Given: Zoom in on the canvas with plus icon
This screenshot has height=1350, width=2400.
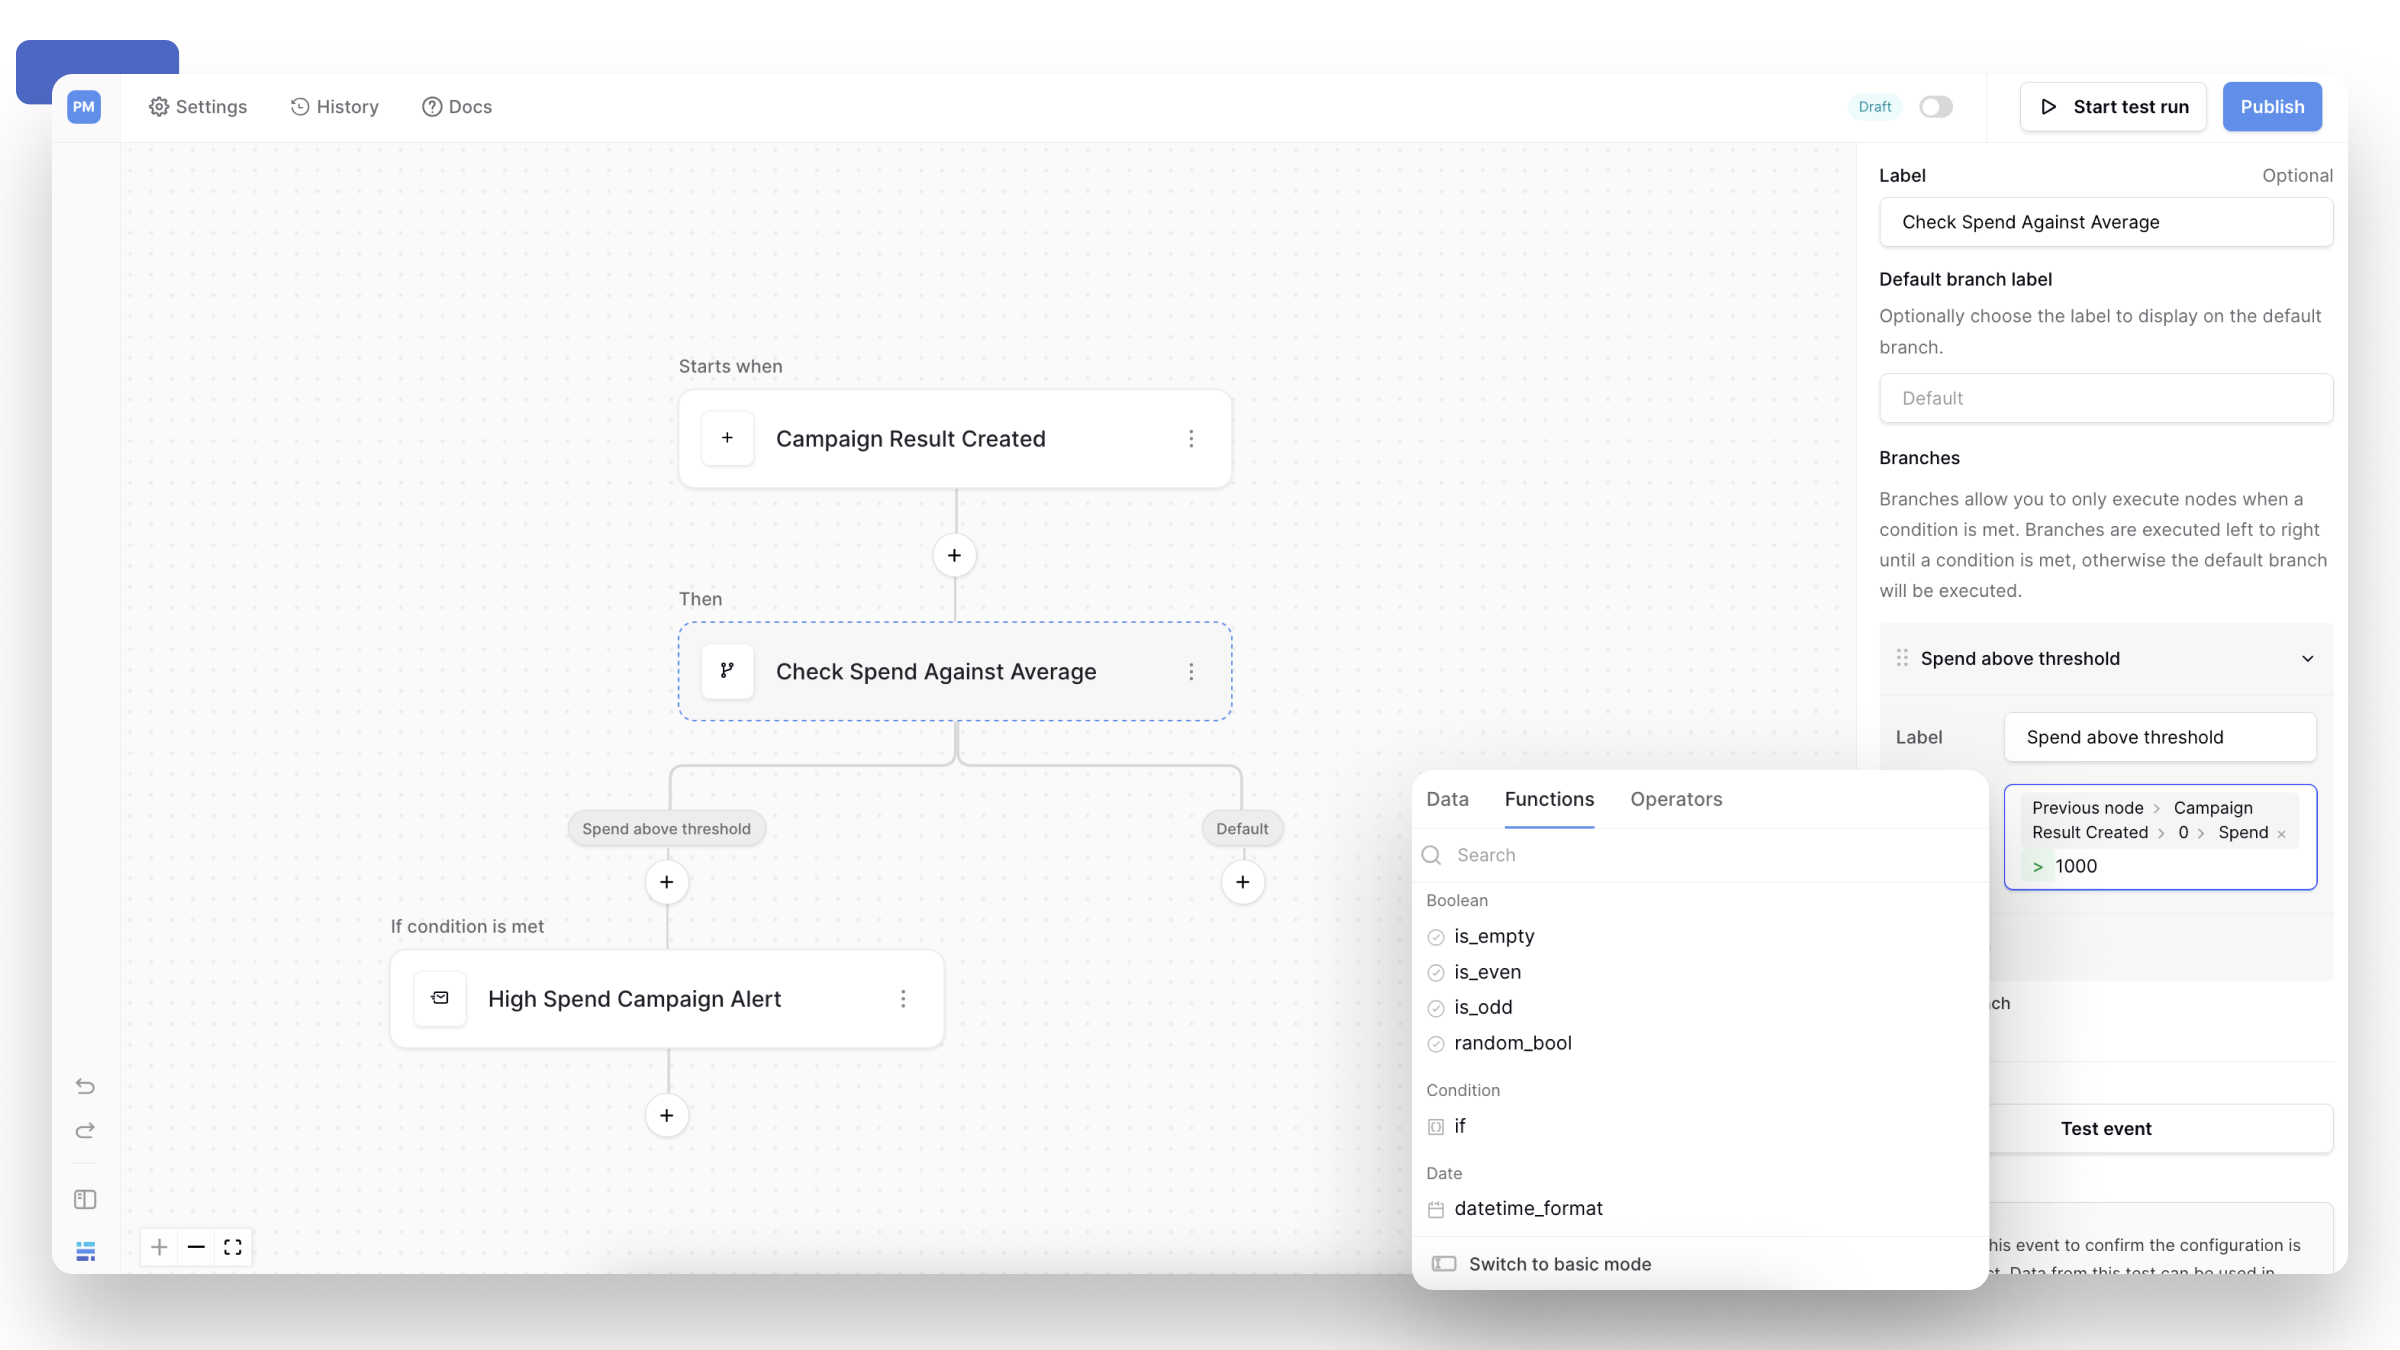Looking at the screenshot, I should click(159, 1247).
